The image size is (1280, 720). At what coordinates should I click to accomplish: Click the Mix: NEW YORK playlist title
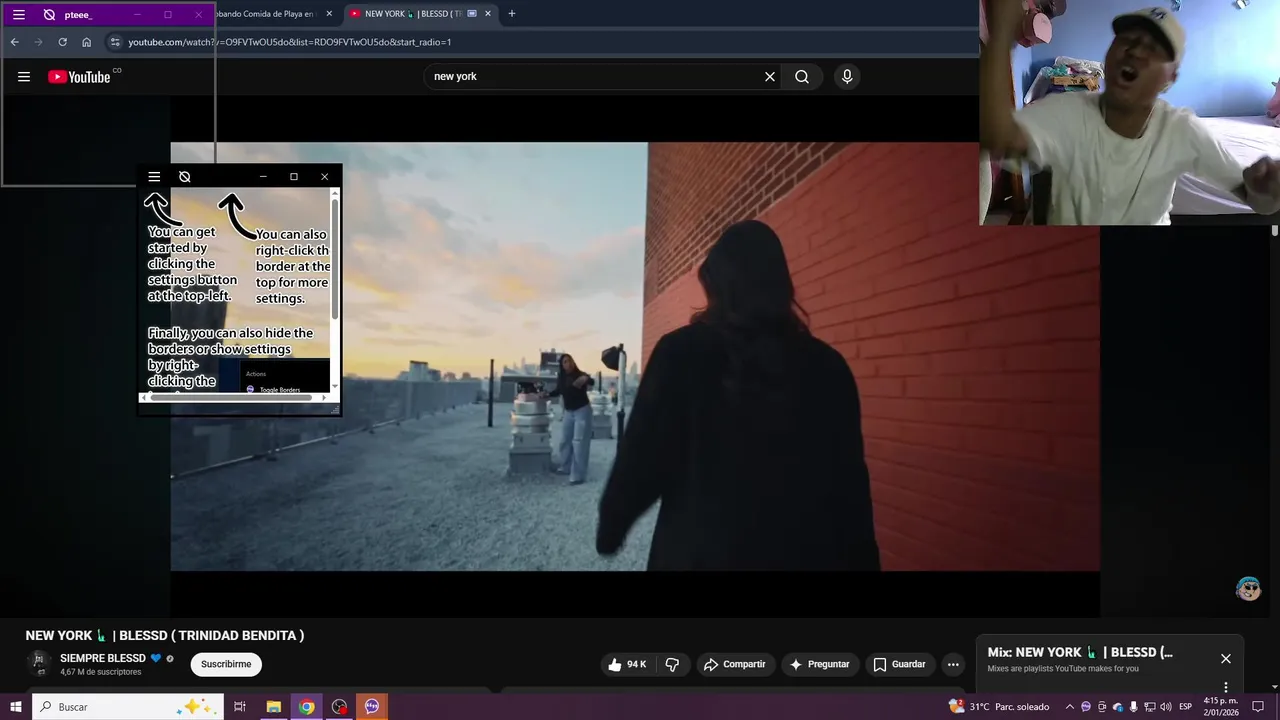coord(1080,652)
